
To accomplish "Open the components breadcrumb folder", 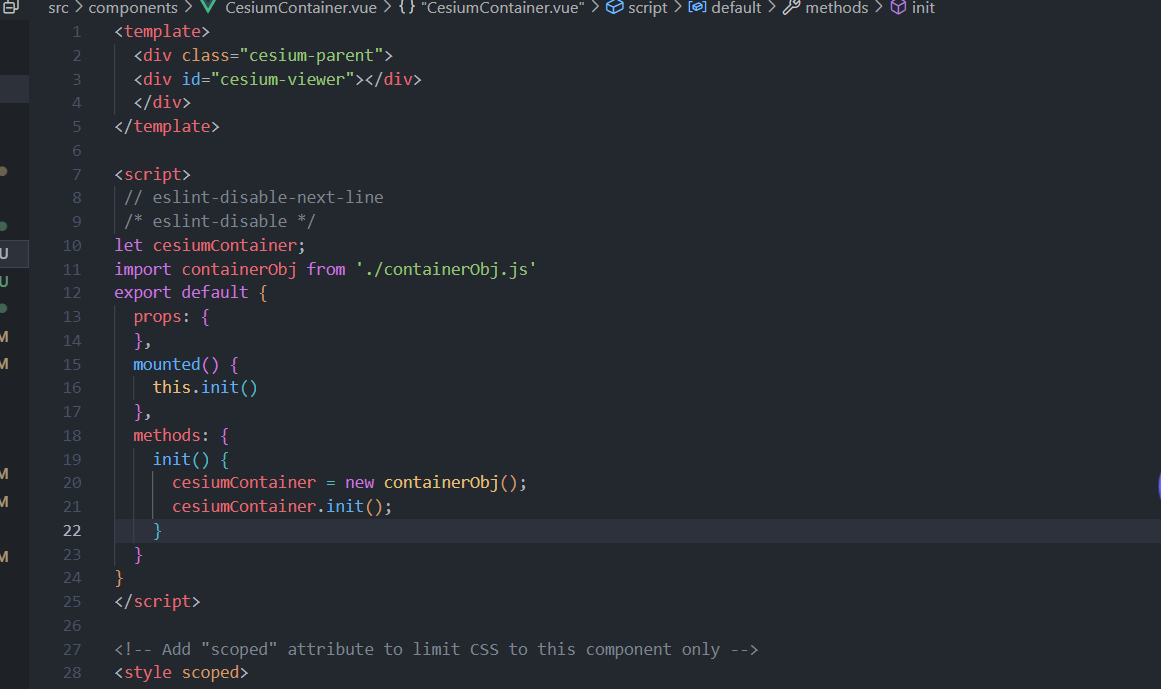I will [x=133, y=8].
